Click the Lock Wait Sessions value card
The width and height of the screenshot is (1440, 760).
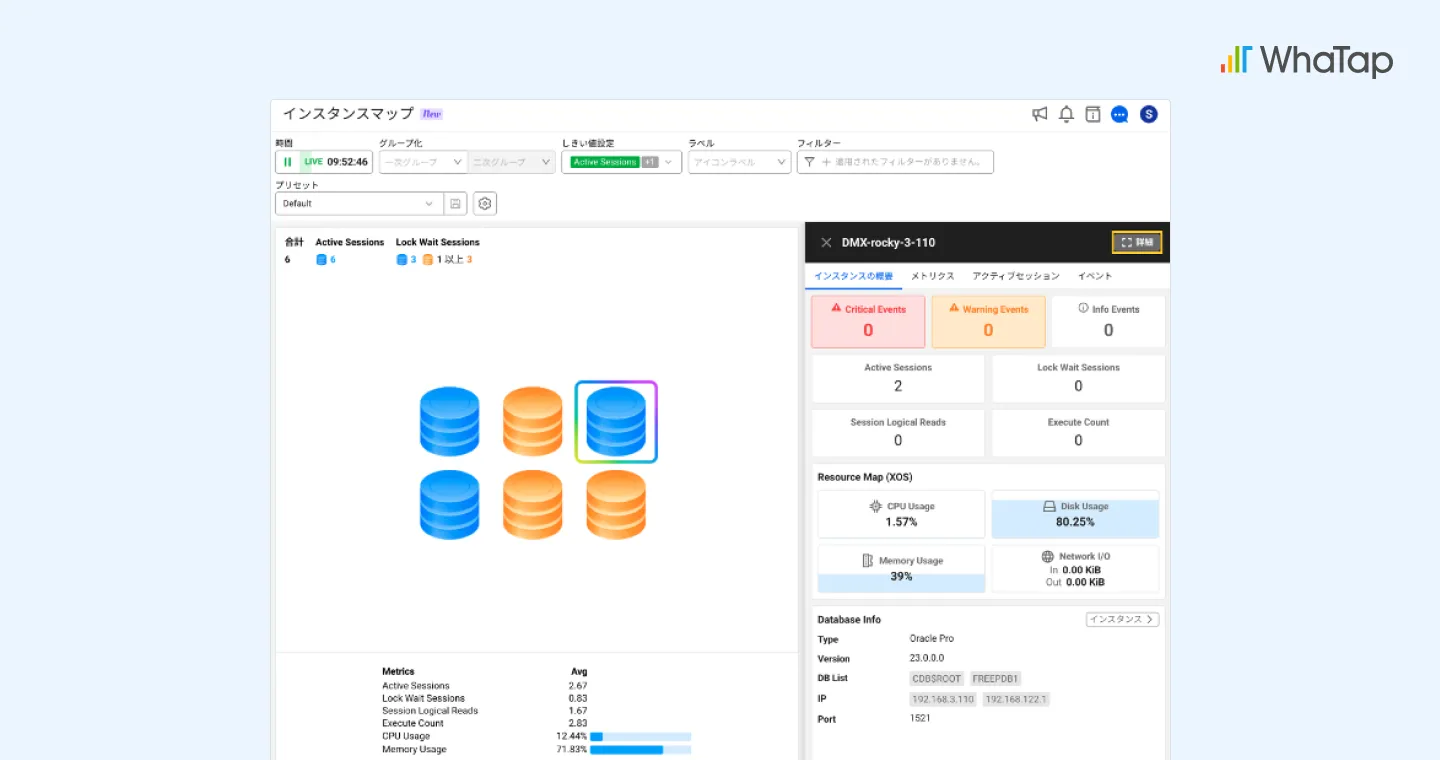point(1078,378)
